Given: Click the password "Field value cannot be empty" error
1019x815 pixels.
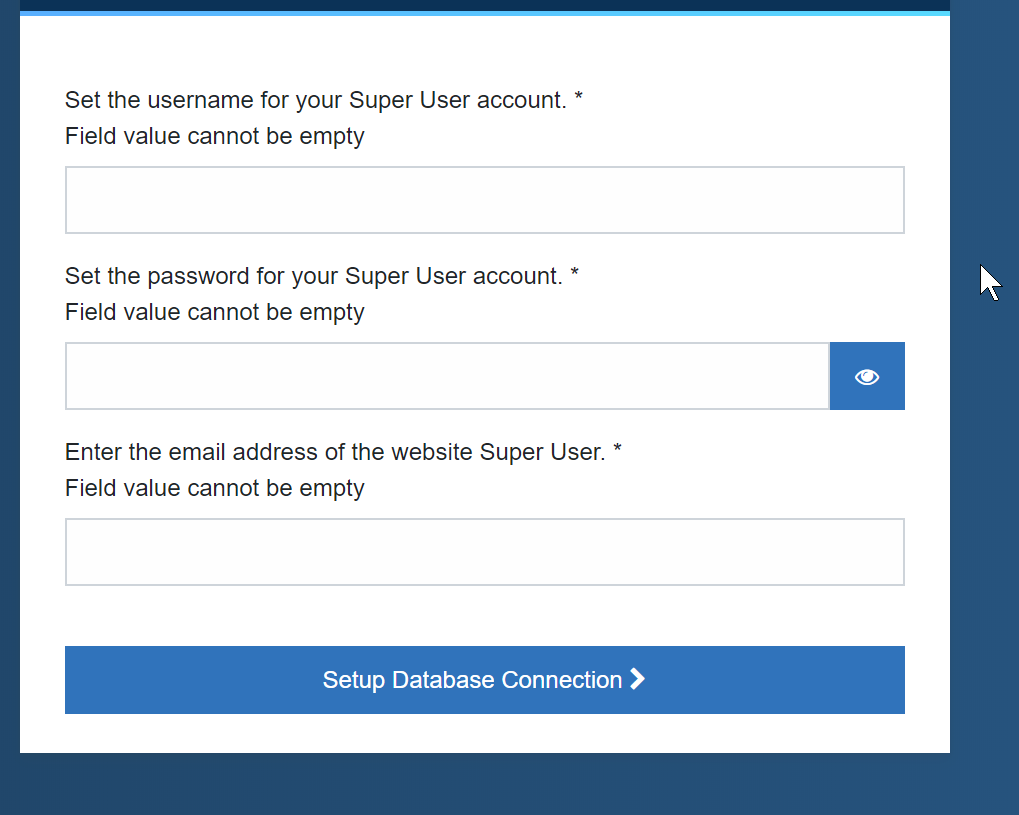Looking at the screenshot, I should (214, 313).
